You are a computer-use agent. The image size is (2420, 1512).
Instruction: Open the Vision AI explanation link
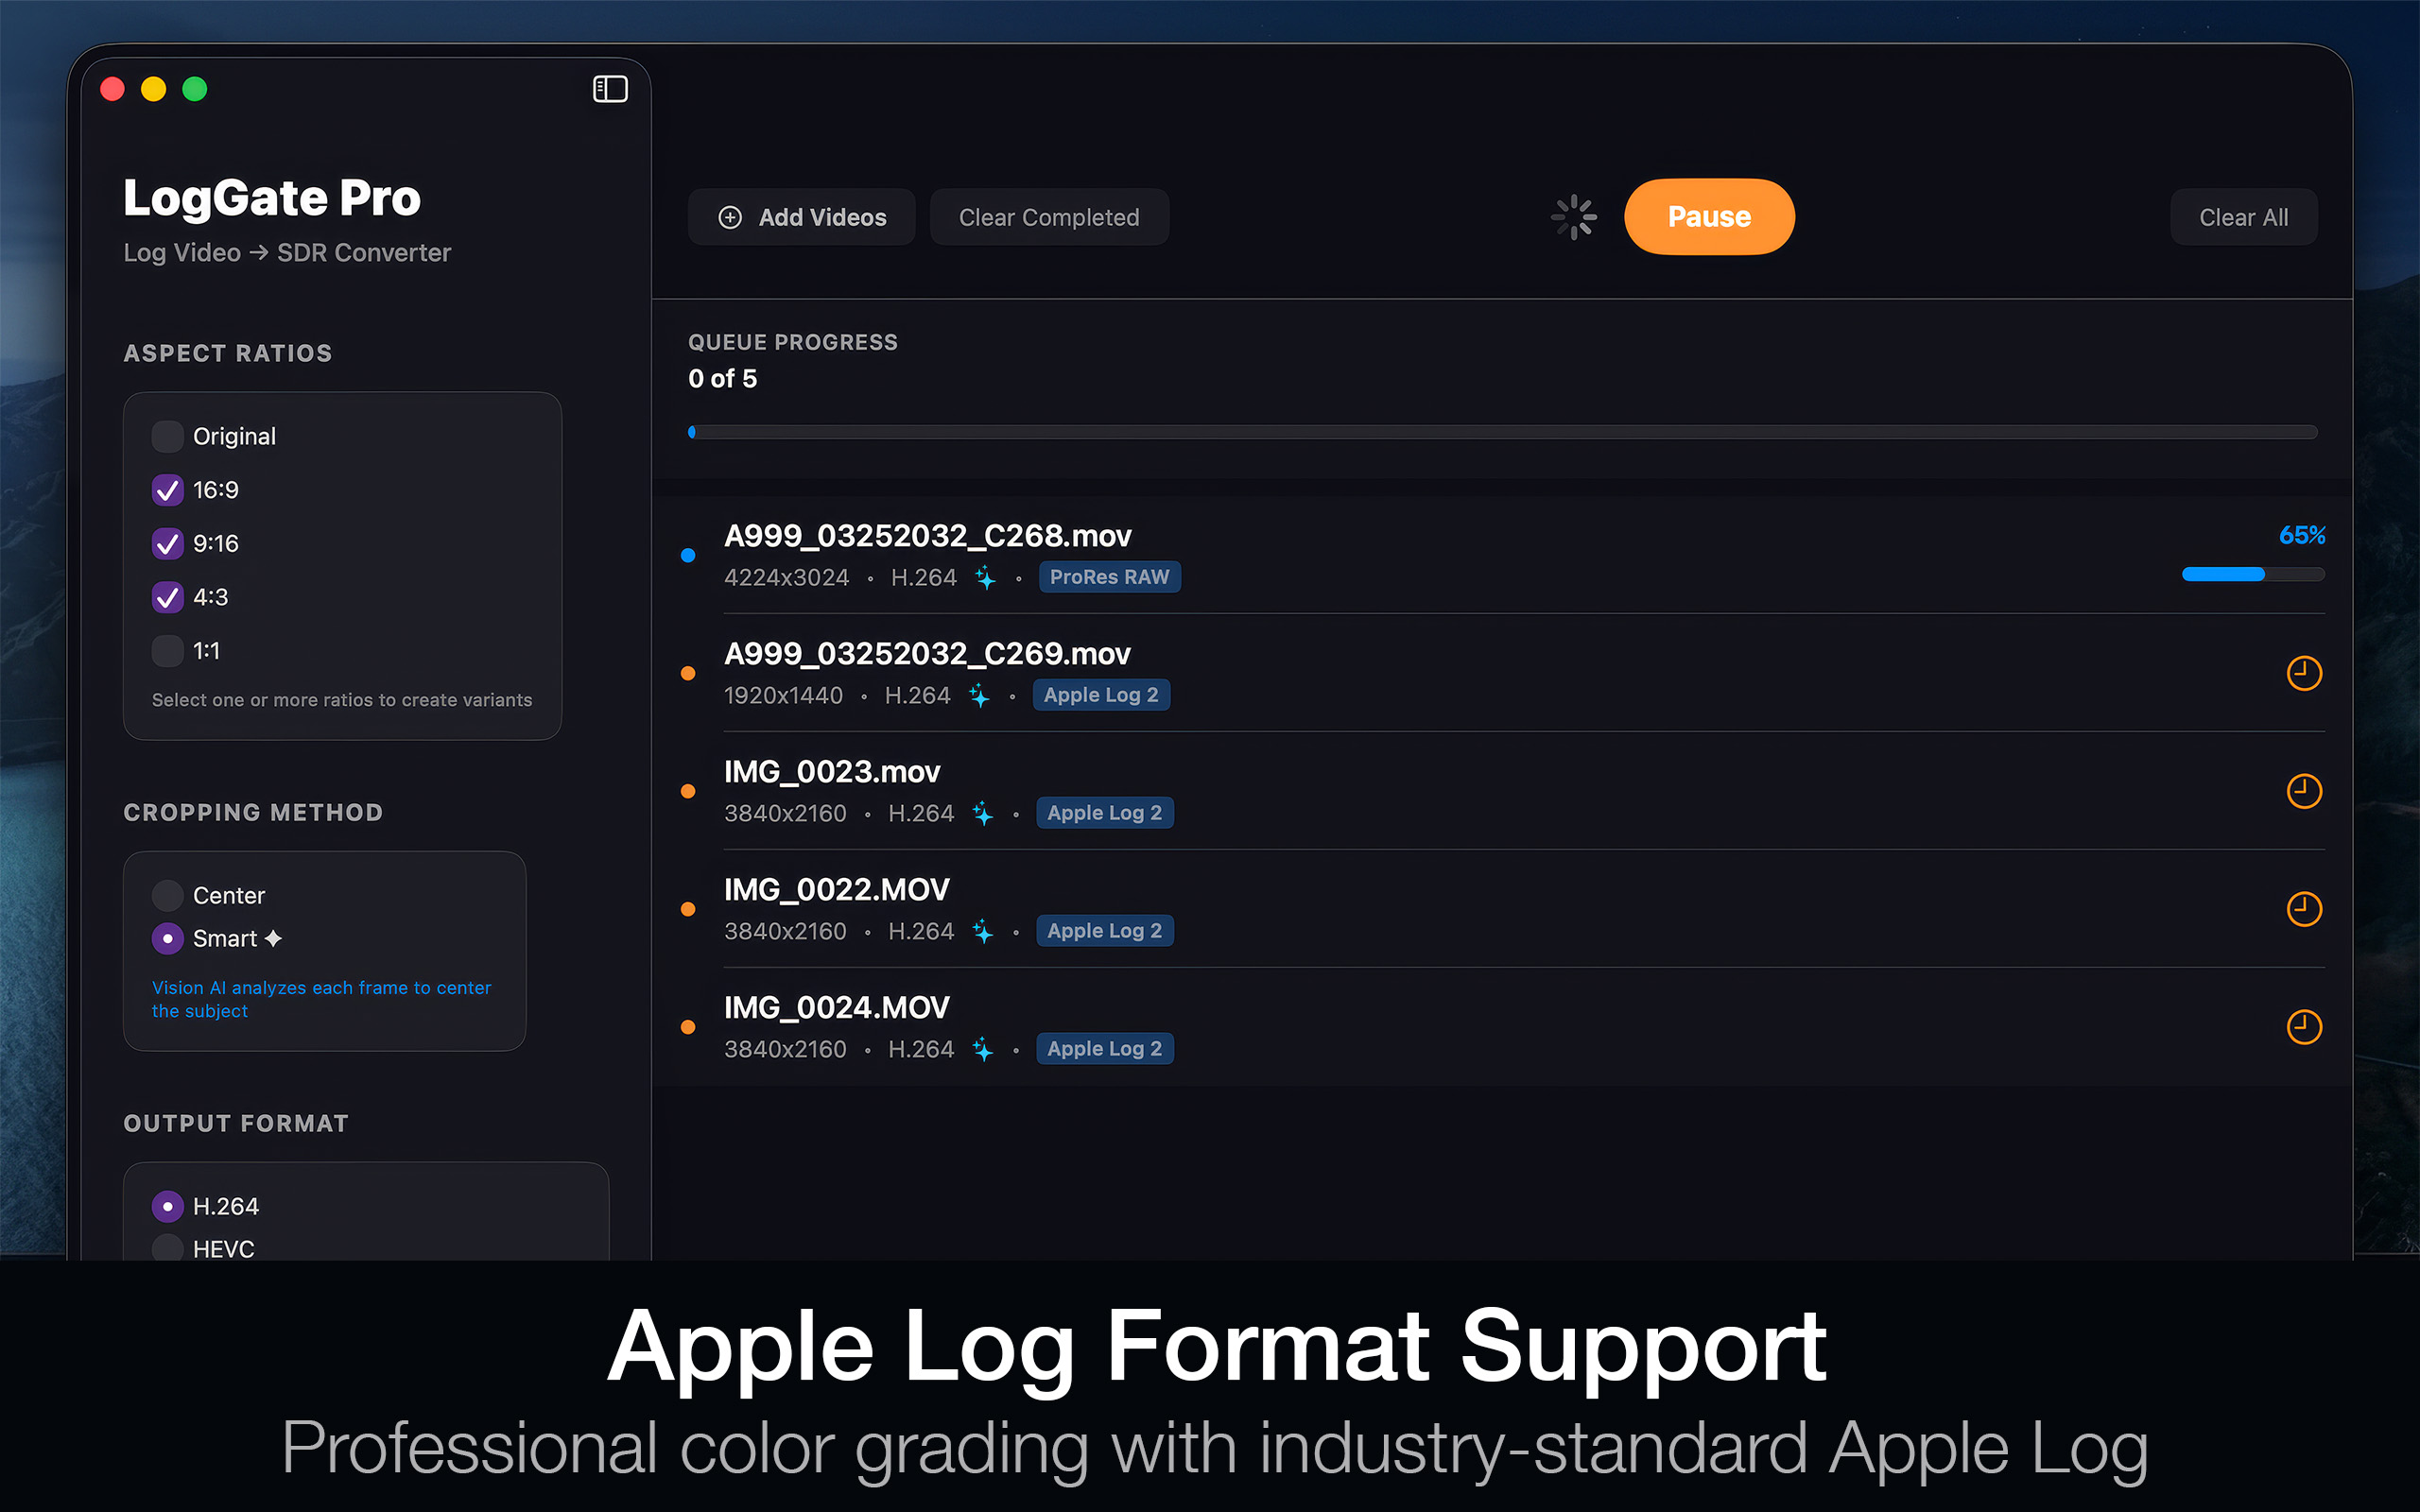321,998
